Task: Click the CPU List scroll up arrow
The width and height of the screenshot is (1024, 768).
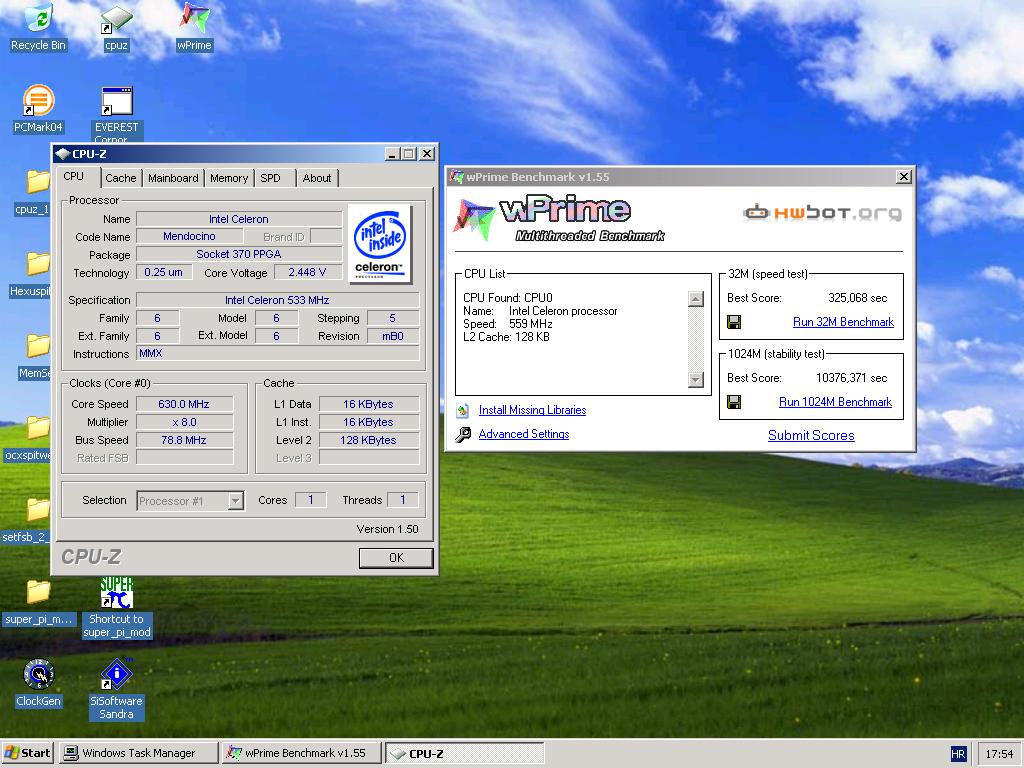Action: (x=696, y=299)
